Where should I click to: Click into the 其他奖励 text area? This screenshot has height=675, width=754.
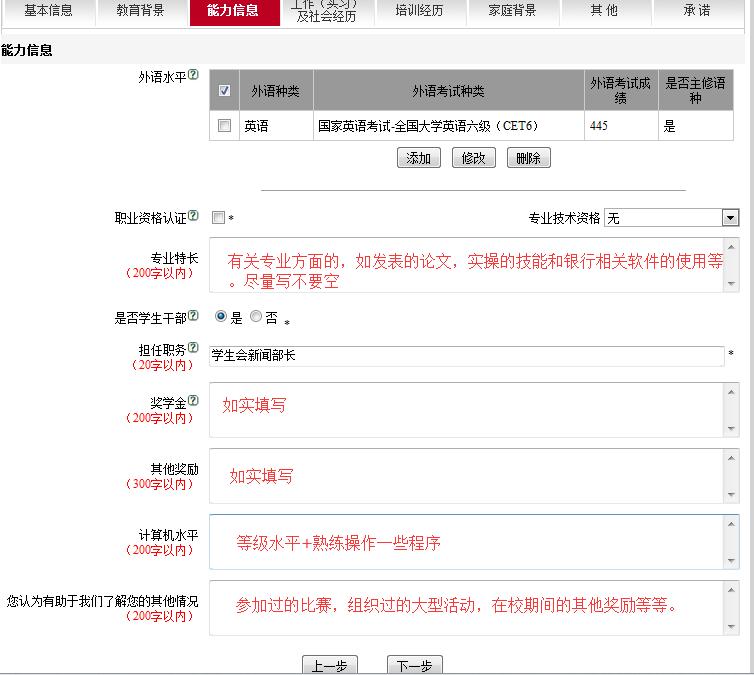click(x=466, y=476)
